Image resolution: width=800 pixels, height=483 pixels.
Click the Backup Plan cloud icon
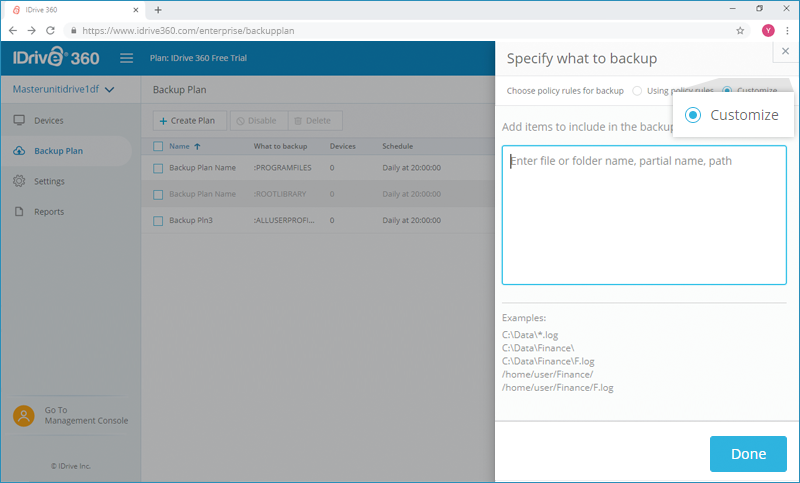[x=19, y=151]
